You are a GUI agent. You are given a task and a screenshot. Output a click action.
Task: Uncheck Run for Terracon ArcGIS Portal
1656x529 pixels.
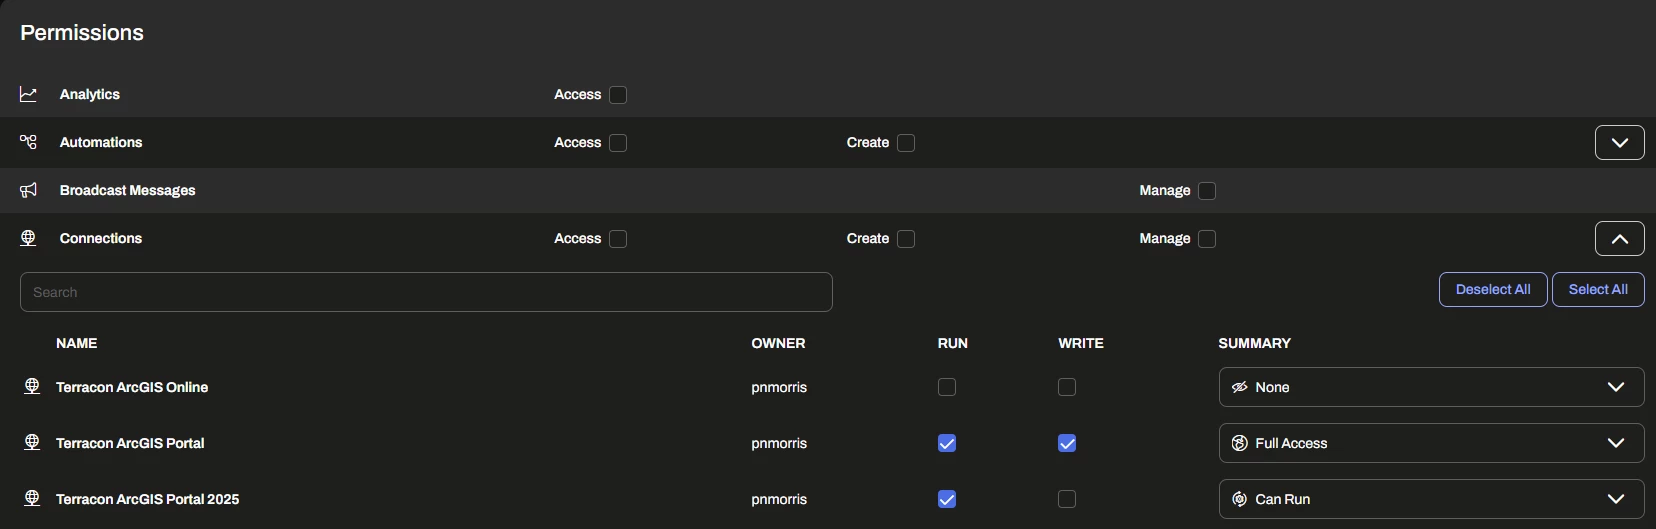[947, 443]
